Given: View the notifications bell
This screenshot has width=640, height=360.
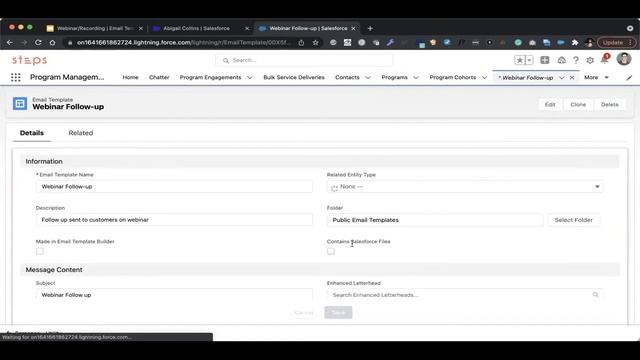Looking at the screenshot, I should coord(604,60).
